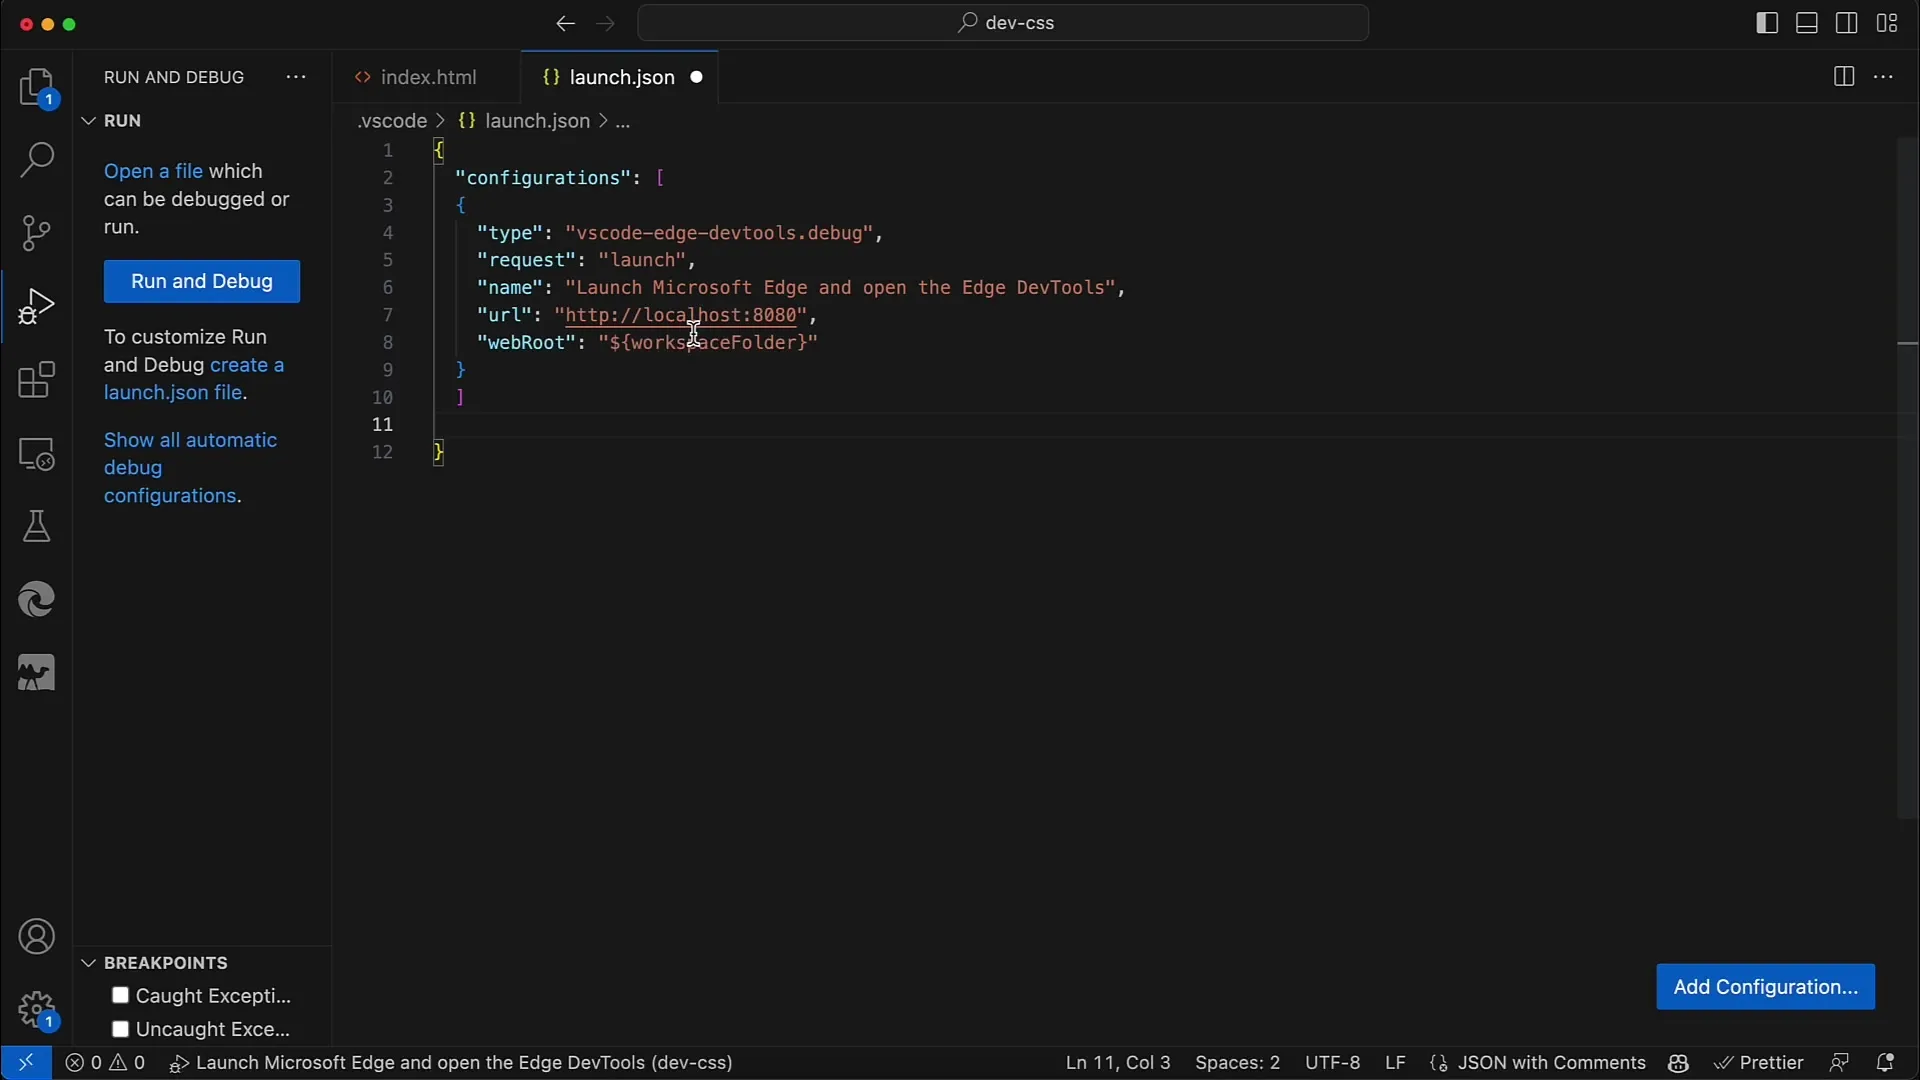This screenshot has height=1080, width=1920.
Task: Click the Run and Debug button
Action: [202, 281]
